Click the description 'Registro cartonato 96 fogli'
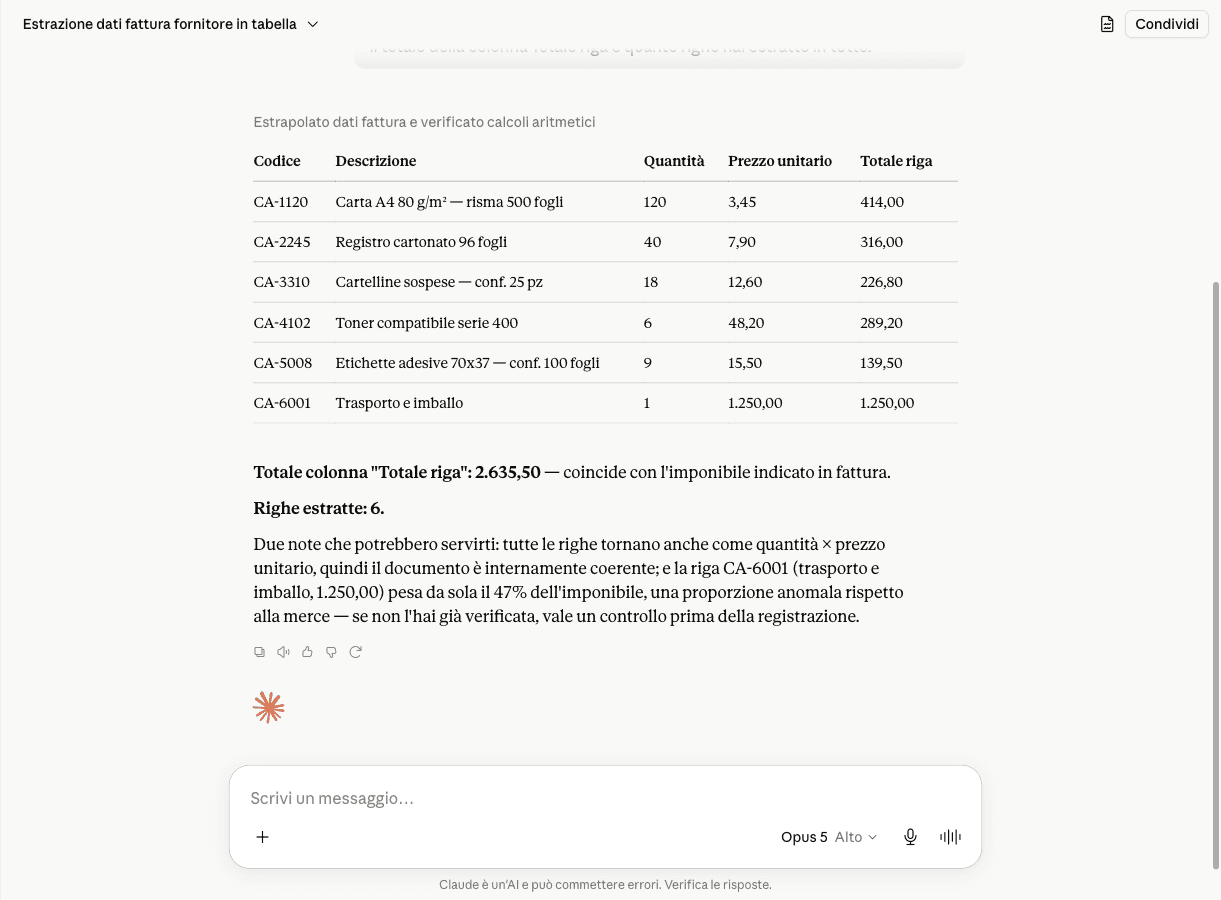The image size is (1221, 900). coord(421,242)
